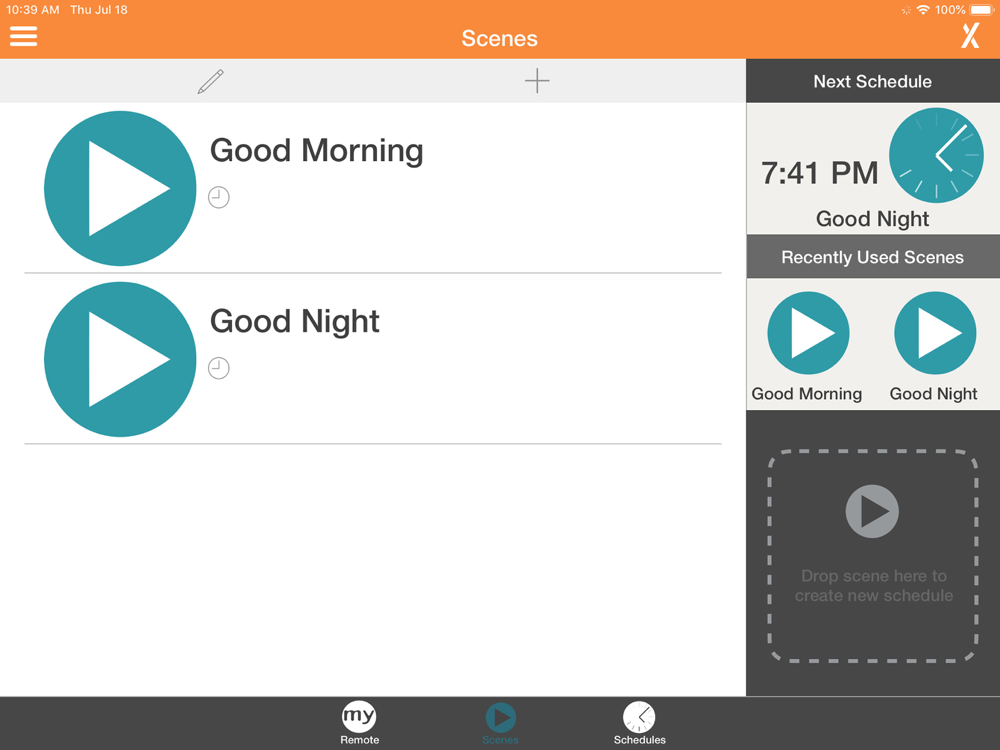The height and width of the screenshot is (750, 1000).
Task: Tap the X logo in header
Action: (x=971, y=36)
